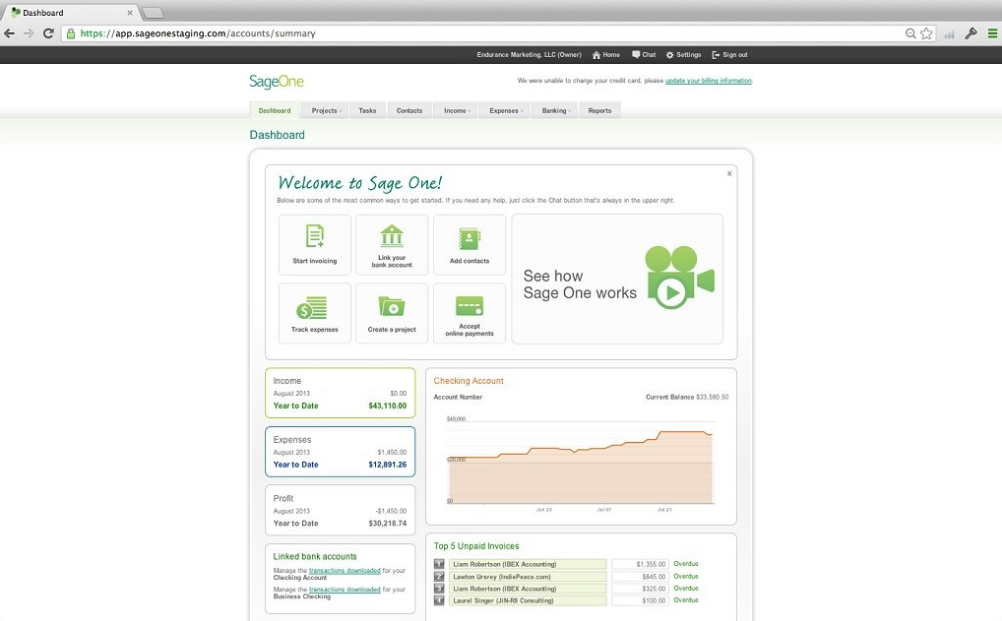Click the invoice icon beside Lawton Ursrey
The image size is (1002, 621).
[439, 576]
